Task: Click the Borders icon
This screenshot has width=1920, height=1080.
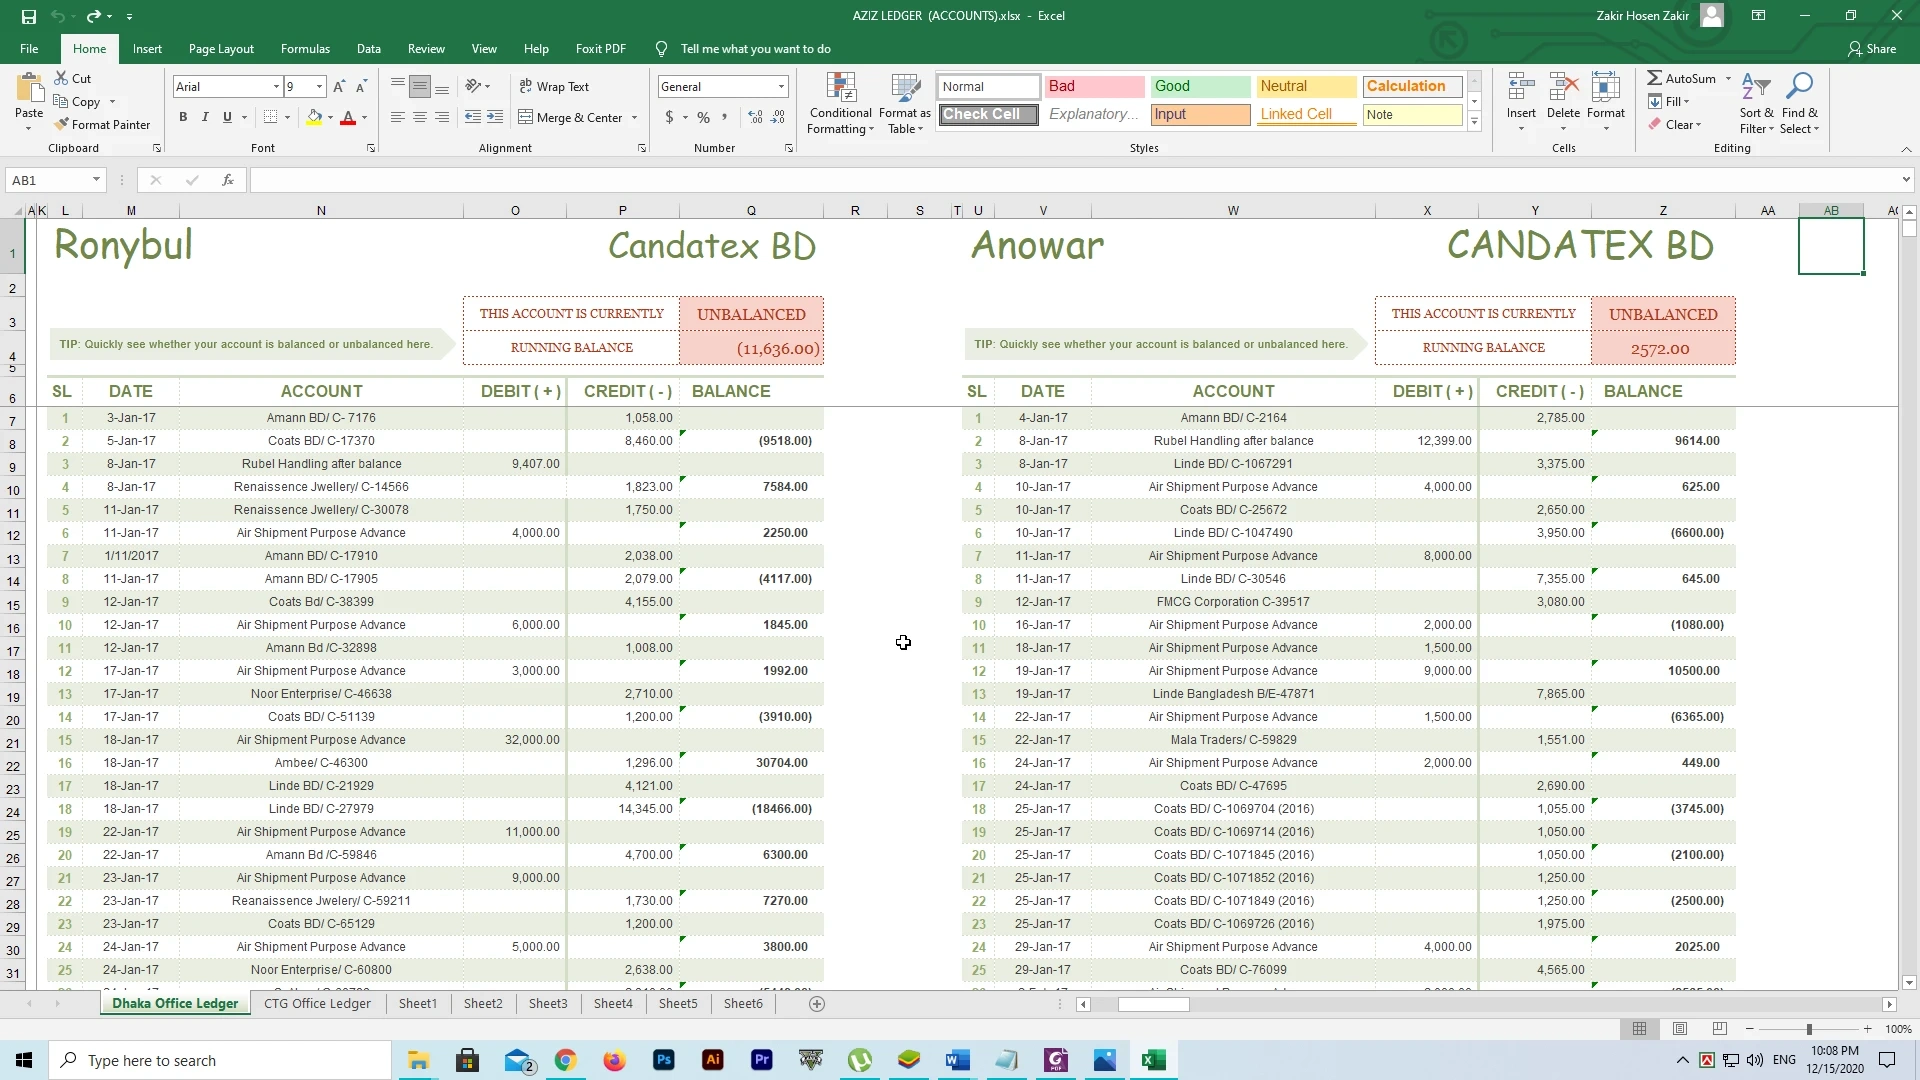Action: 270,118
